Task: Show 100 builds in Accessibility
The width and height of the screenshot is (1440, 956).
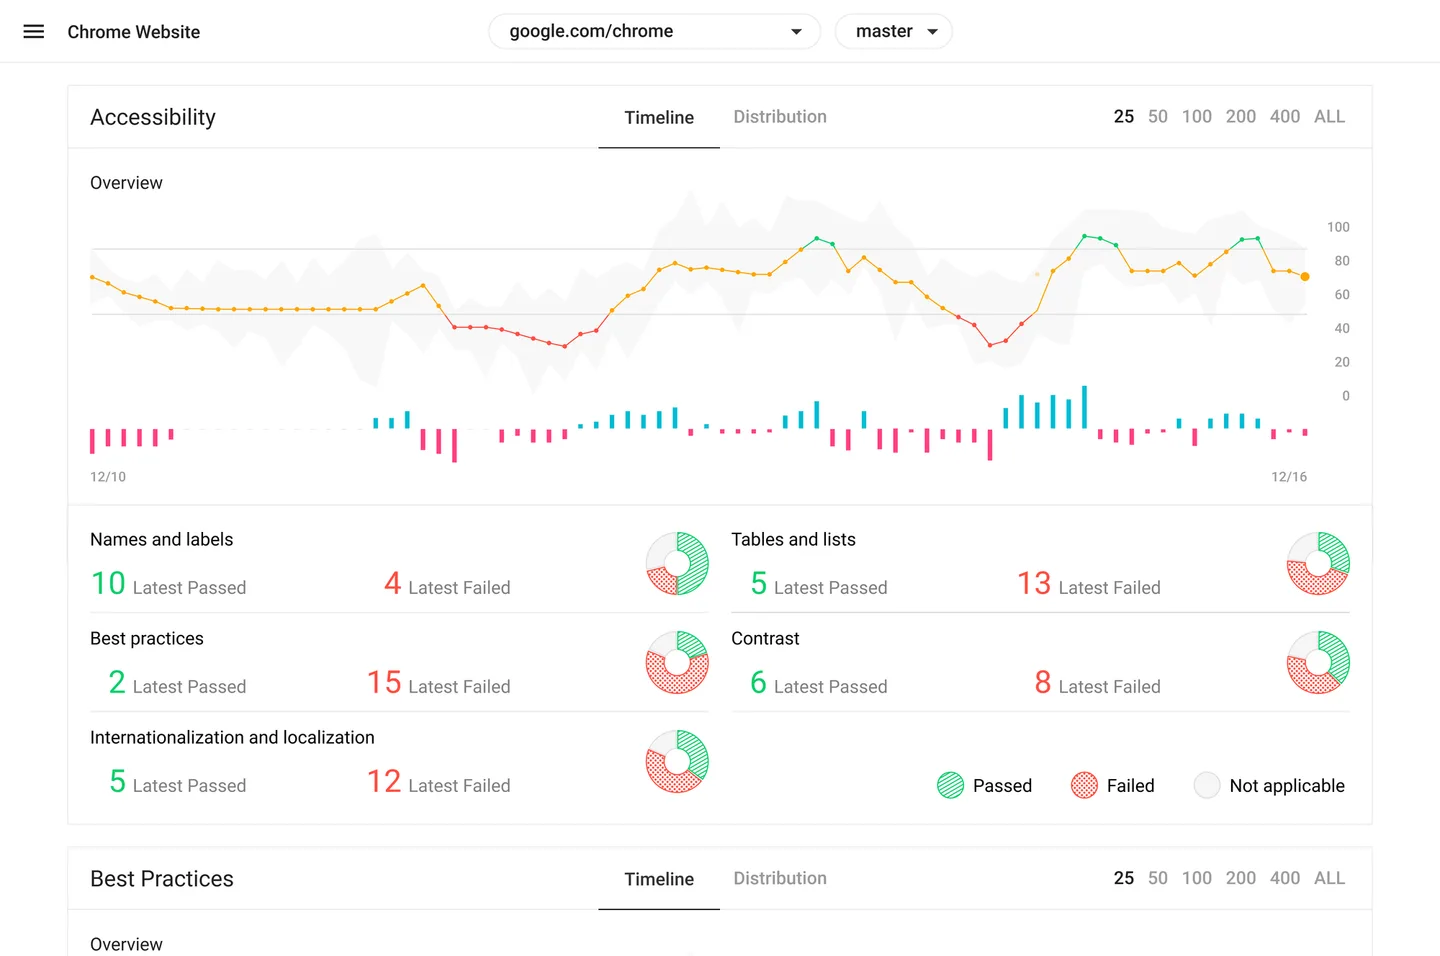Action: [x=1197, y=117]
